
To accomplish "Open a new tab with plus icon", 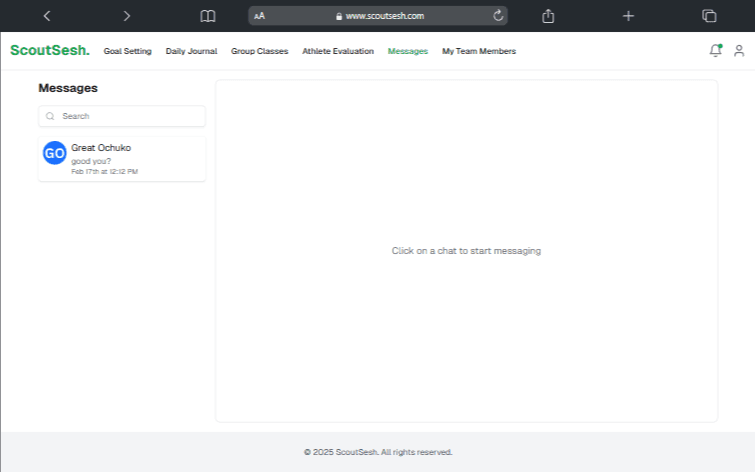I will click(628, 16).
